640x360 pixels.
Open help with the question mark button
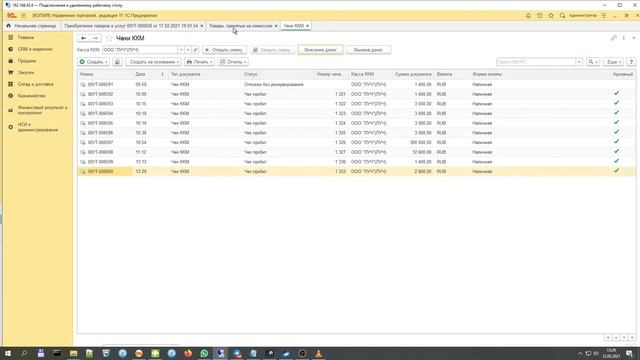631,62
